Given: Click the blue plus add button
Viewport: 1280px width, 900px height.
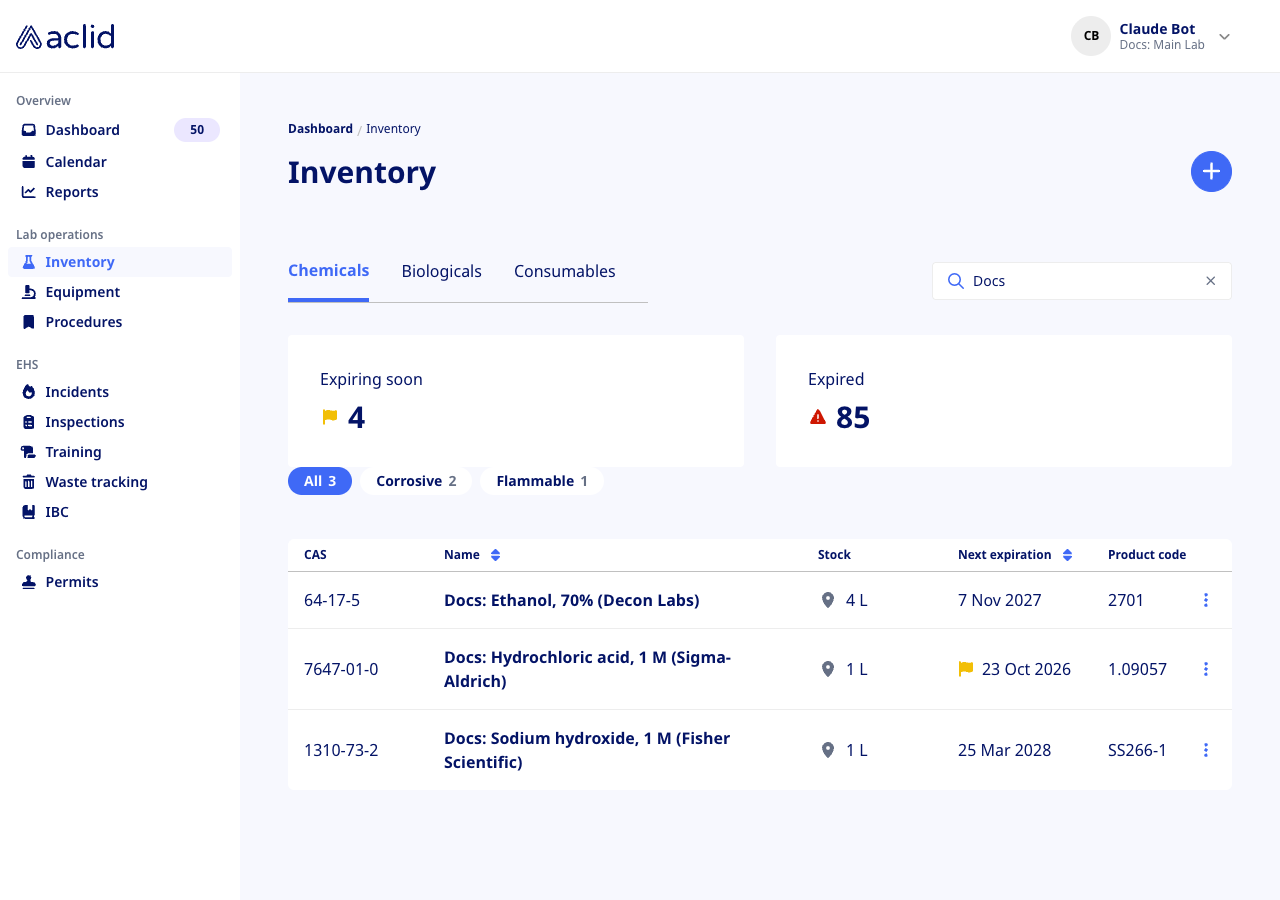Looking at the screenshot, I should [1211, 172].
